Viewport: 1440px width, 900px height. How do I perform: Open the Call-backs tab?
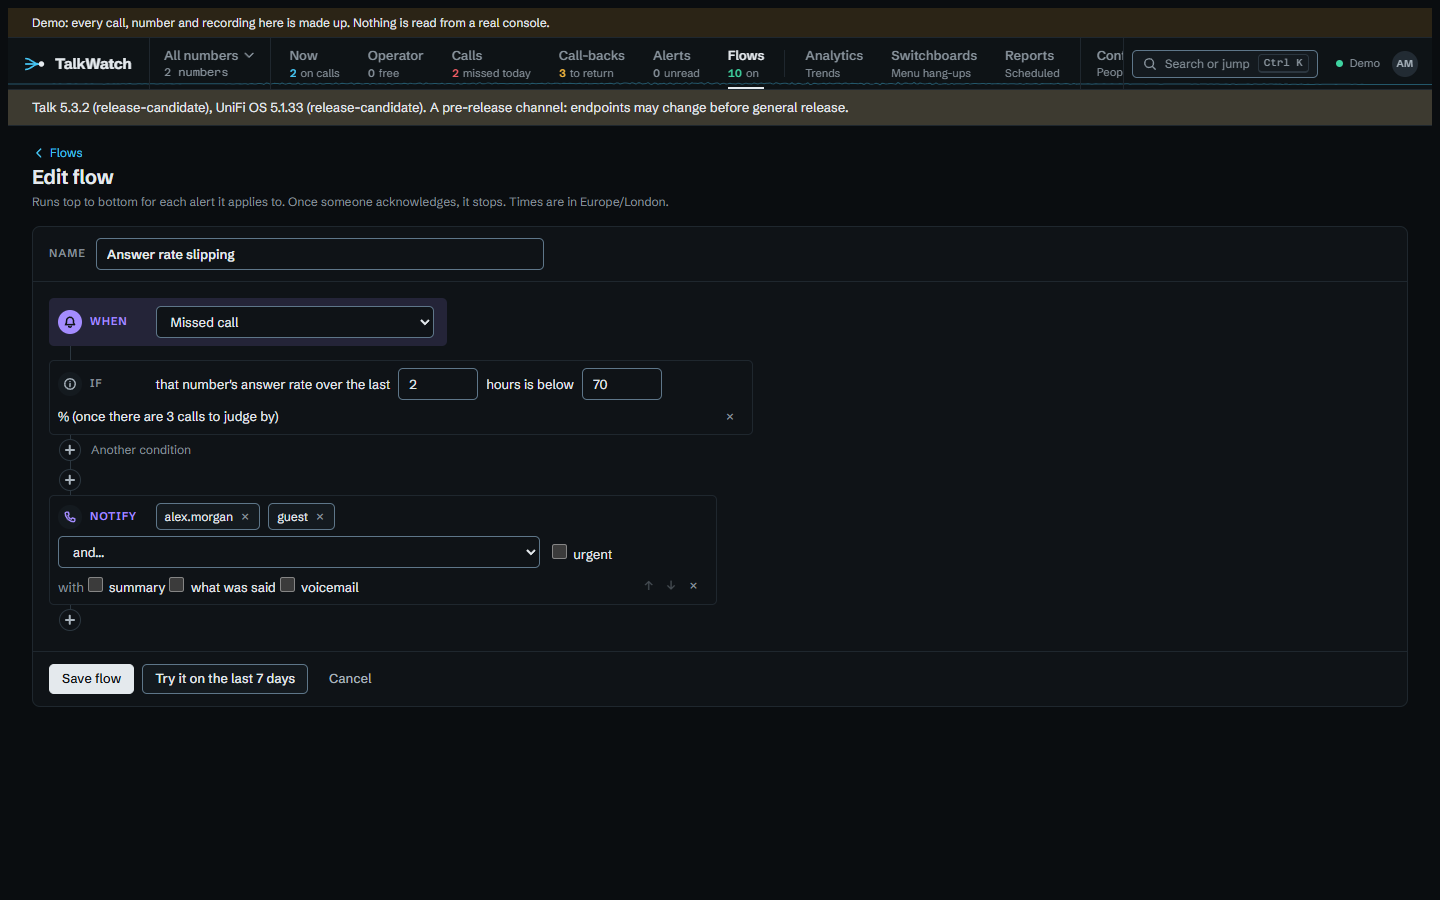pyautogui.click(x=591, y=63)
